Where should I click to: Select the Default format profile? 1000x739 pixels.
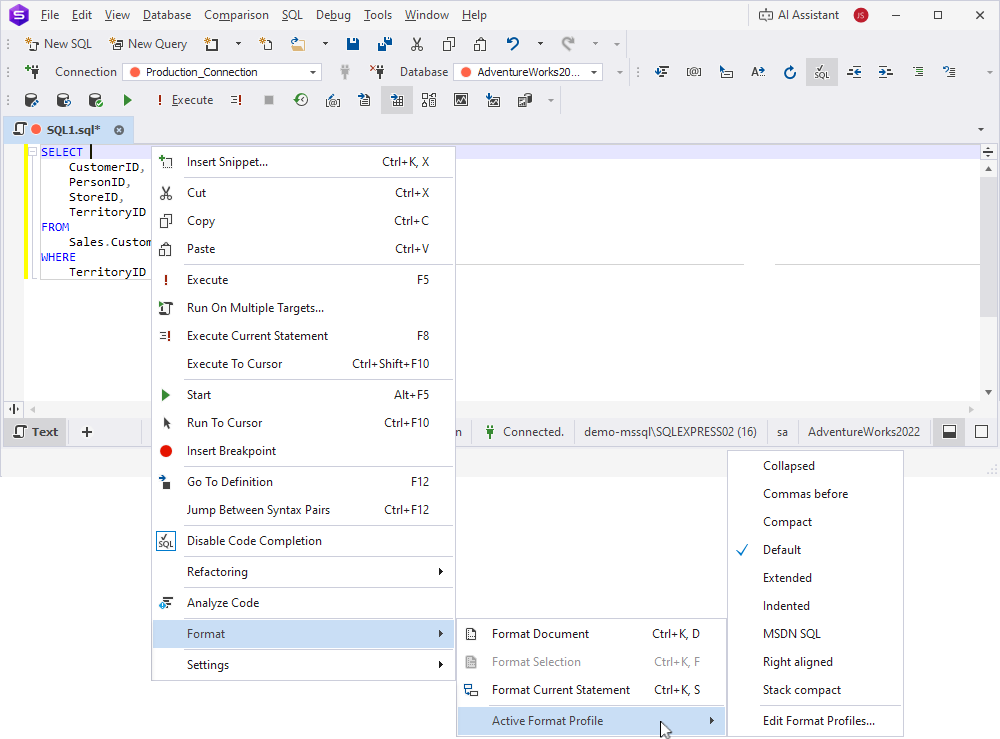(781, 550)
